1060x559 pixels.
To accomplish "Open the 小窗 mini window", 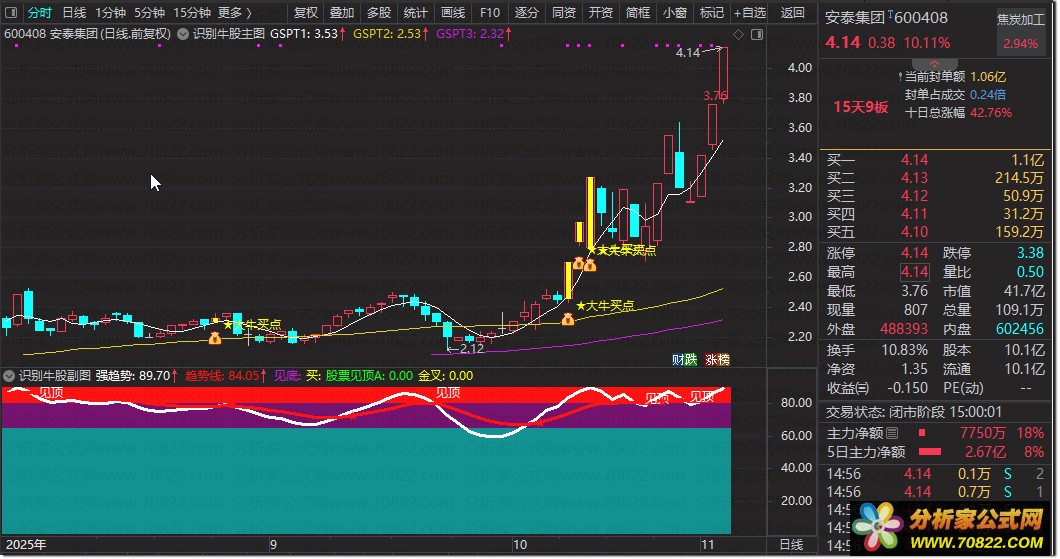I will (674, 12).
